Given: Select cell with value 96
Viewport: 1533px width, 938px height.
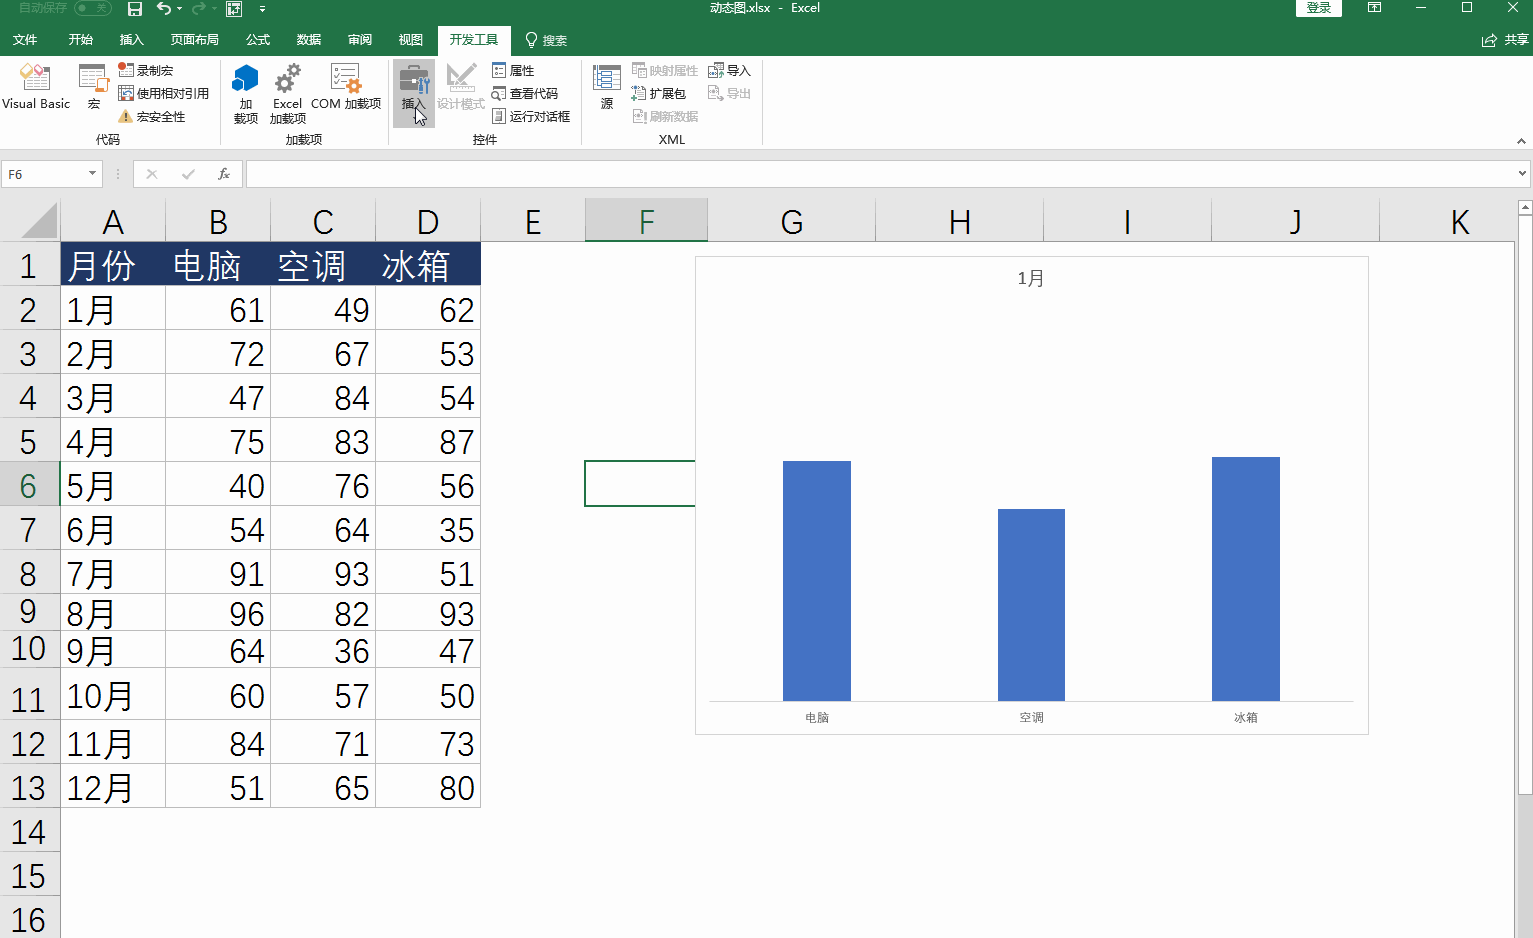Looking at the screenshot, I should (218, 612).
